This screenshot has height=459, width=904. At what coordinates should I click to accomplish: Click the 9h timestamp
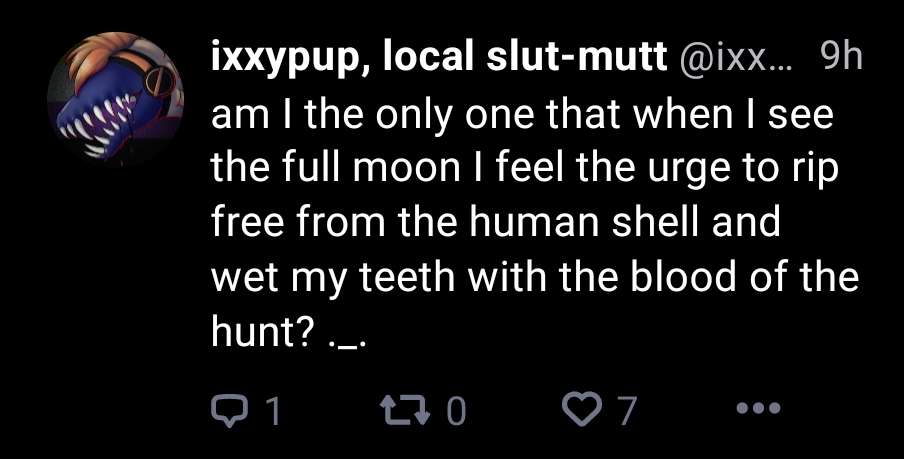[x=840, y=60]
